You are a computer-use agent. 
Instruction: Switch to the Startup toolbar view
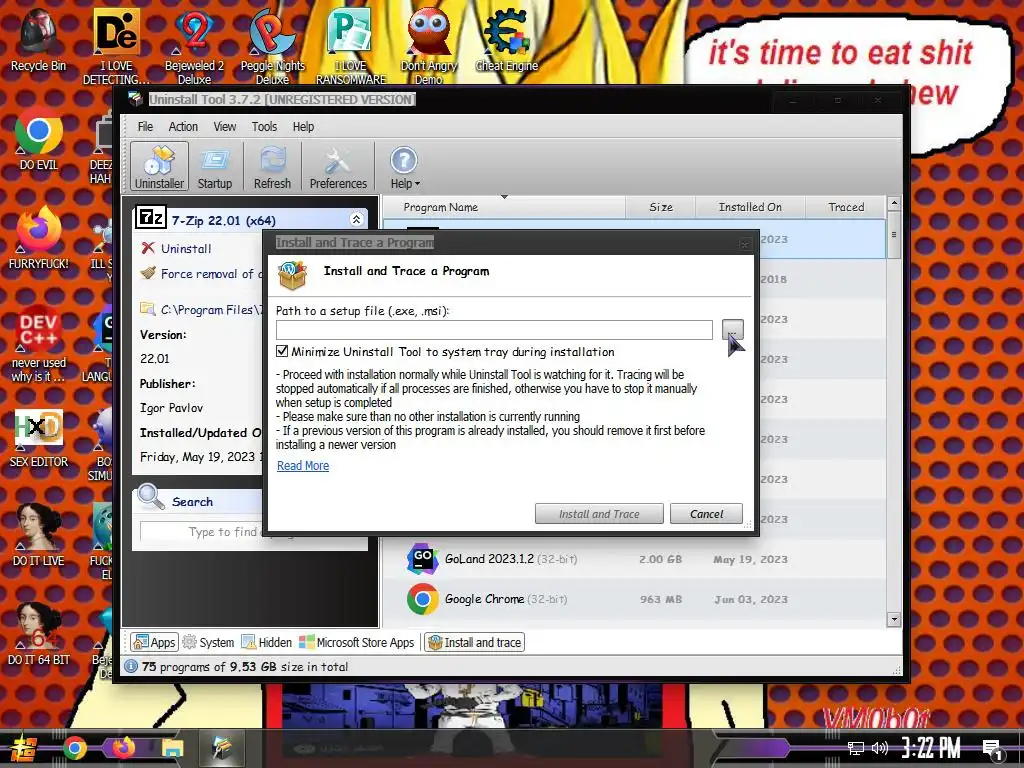click(x=215, y=167)
